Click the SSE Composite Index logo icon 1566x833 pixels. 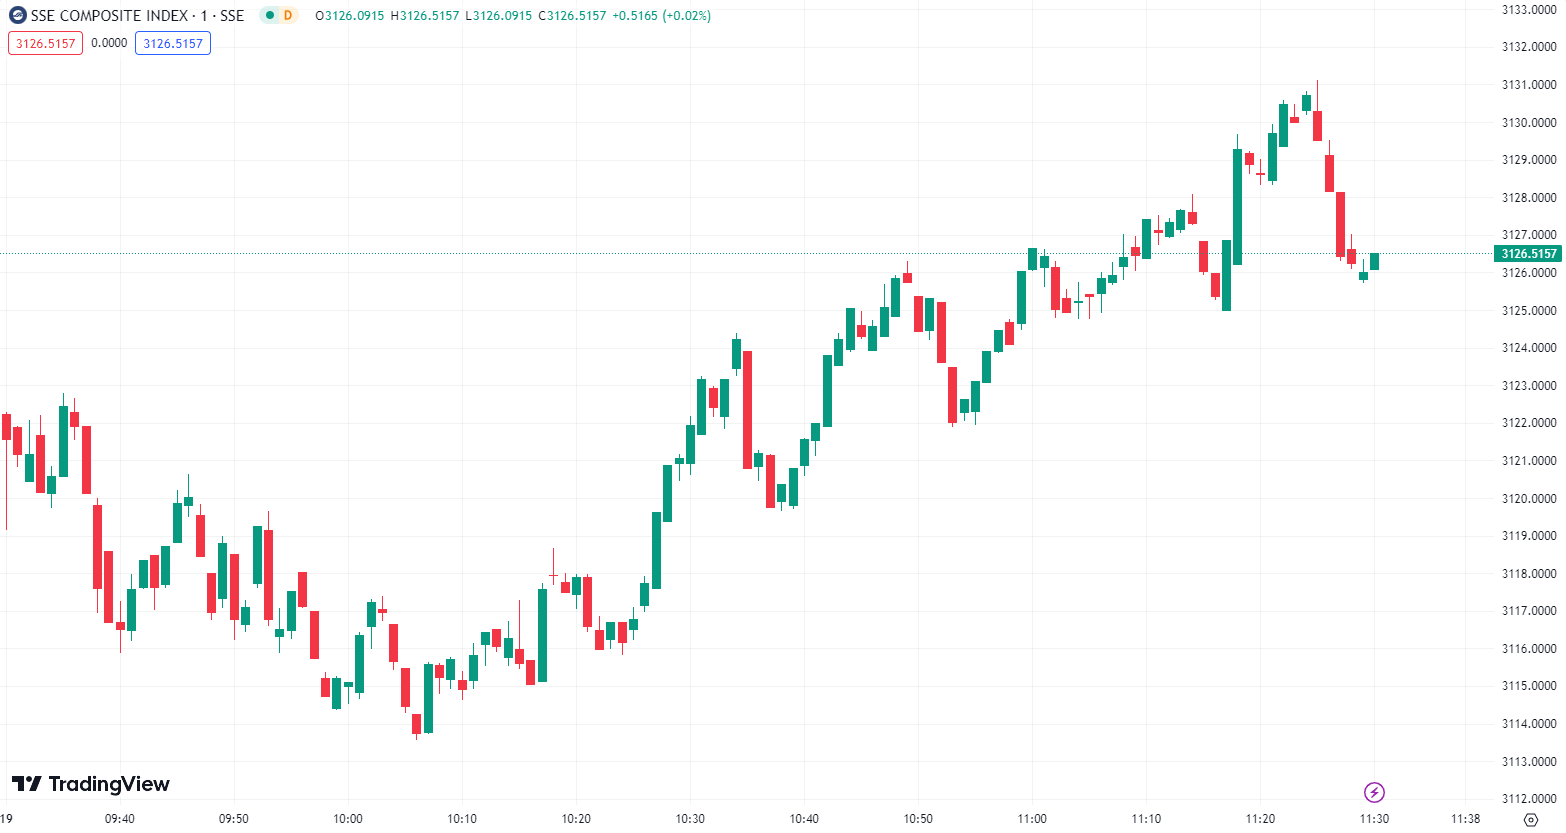[x=17, y=16]
